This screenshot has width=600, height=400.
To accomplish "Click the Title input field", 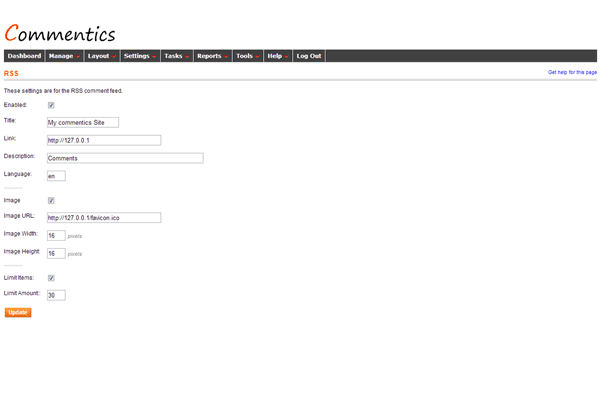I will point(83,122).
